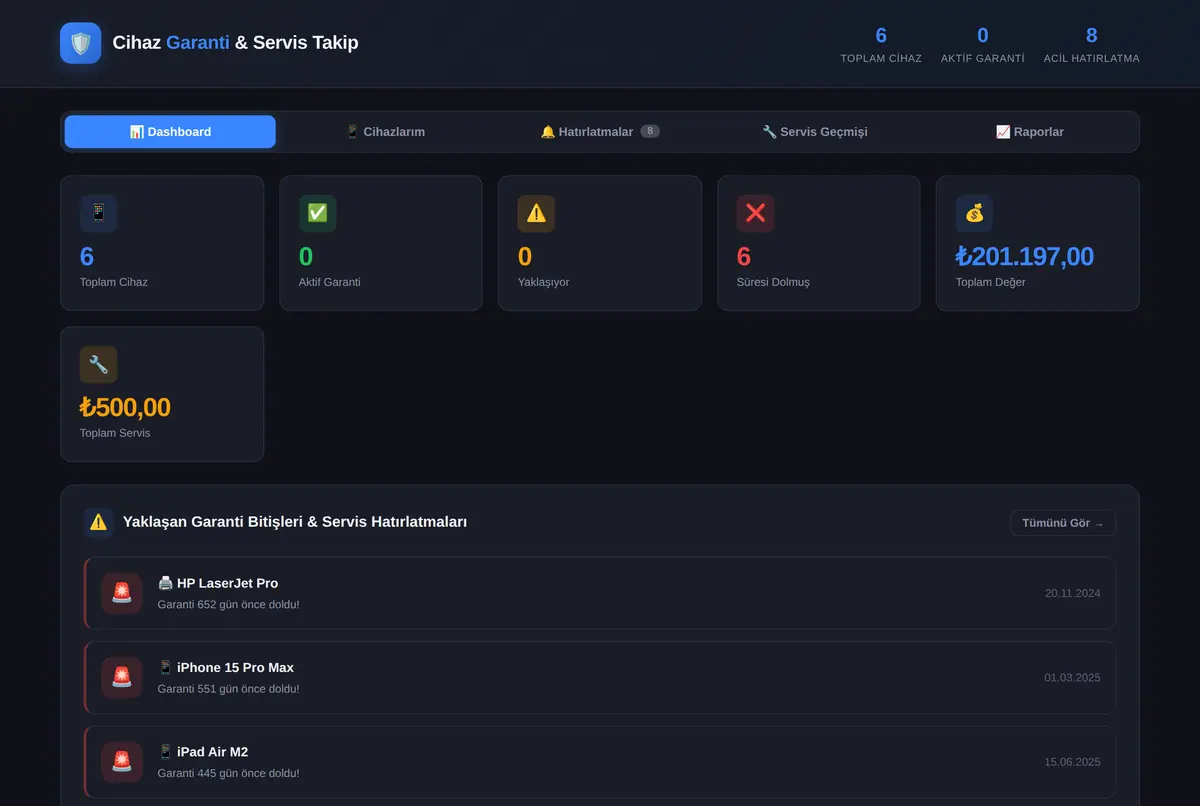This screenshot has width=1200, height=806.
Task: Go to the Servis Geçmişi tab
Action: pyautogui.click(x=815, y=132)
